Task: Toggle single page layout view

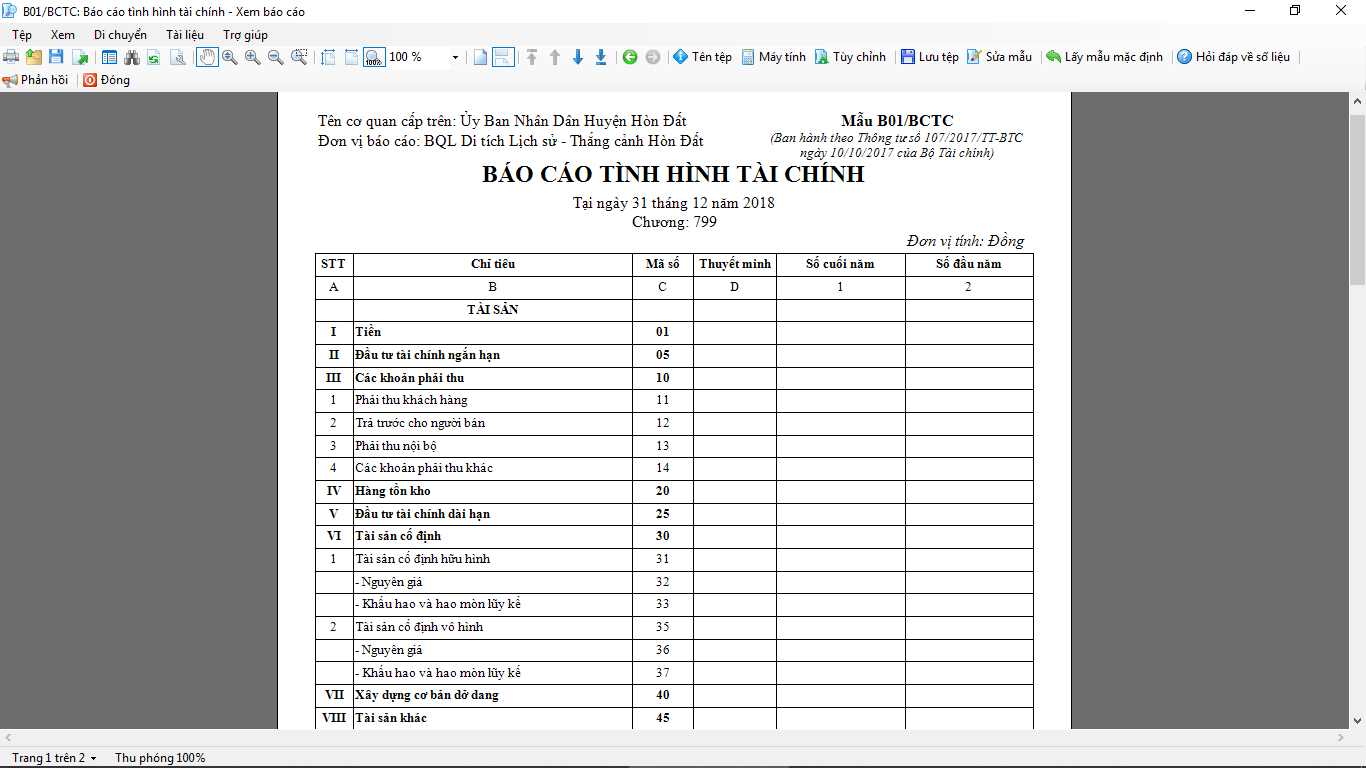Action: click(x=481, y=57)
